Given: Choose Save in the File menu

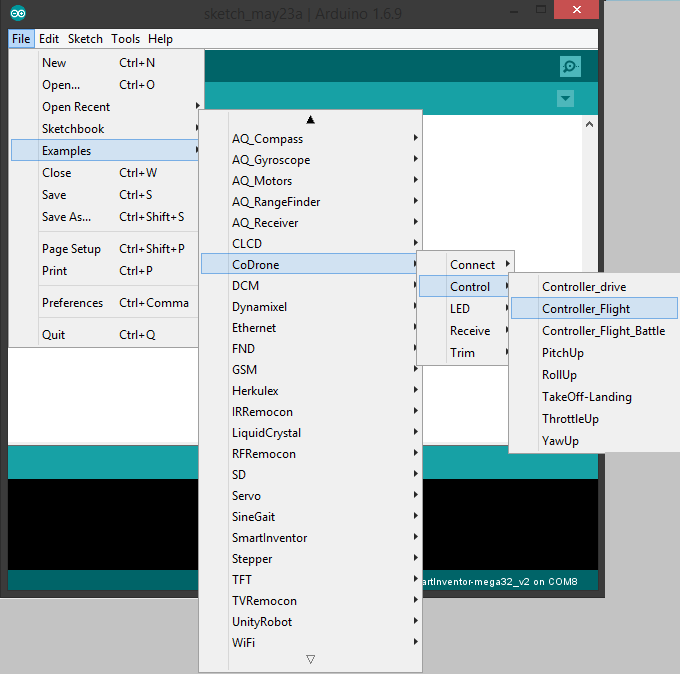Looking at the screenshot, I should 105,195.
